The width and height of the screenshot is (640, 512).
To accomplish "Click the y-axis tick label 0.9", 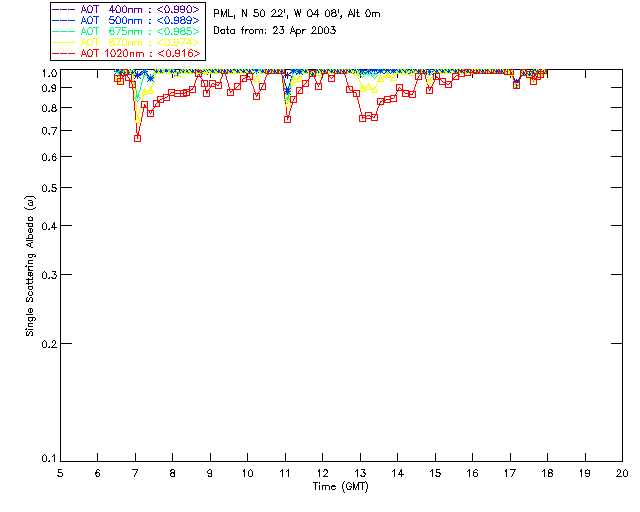I will tap(49, 88).
